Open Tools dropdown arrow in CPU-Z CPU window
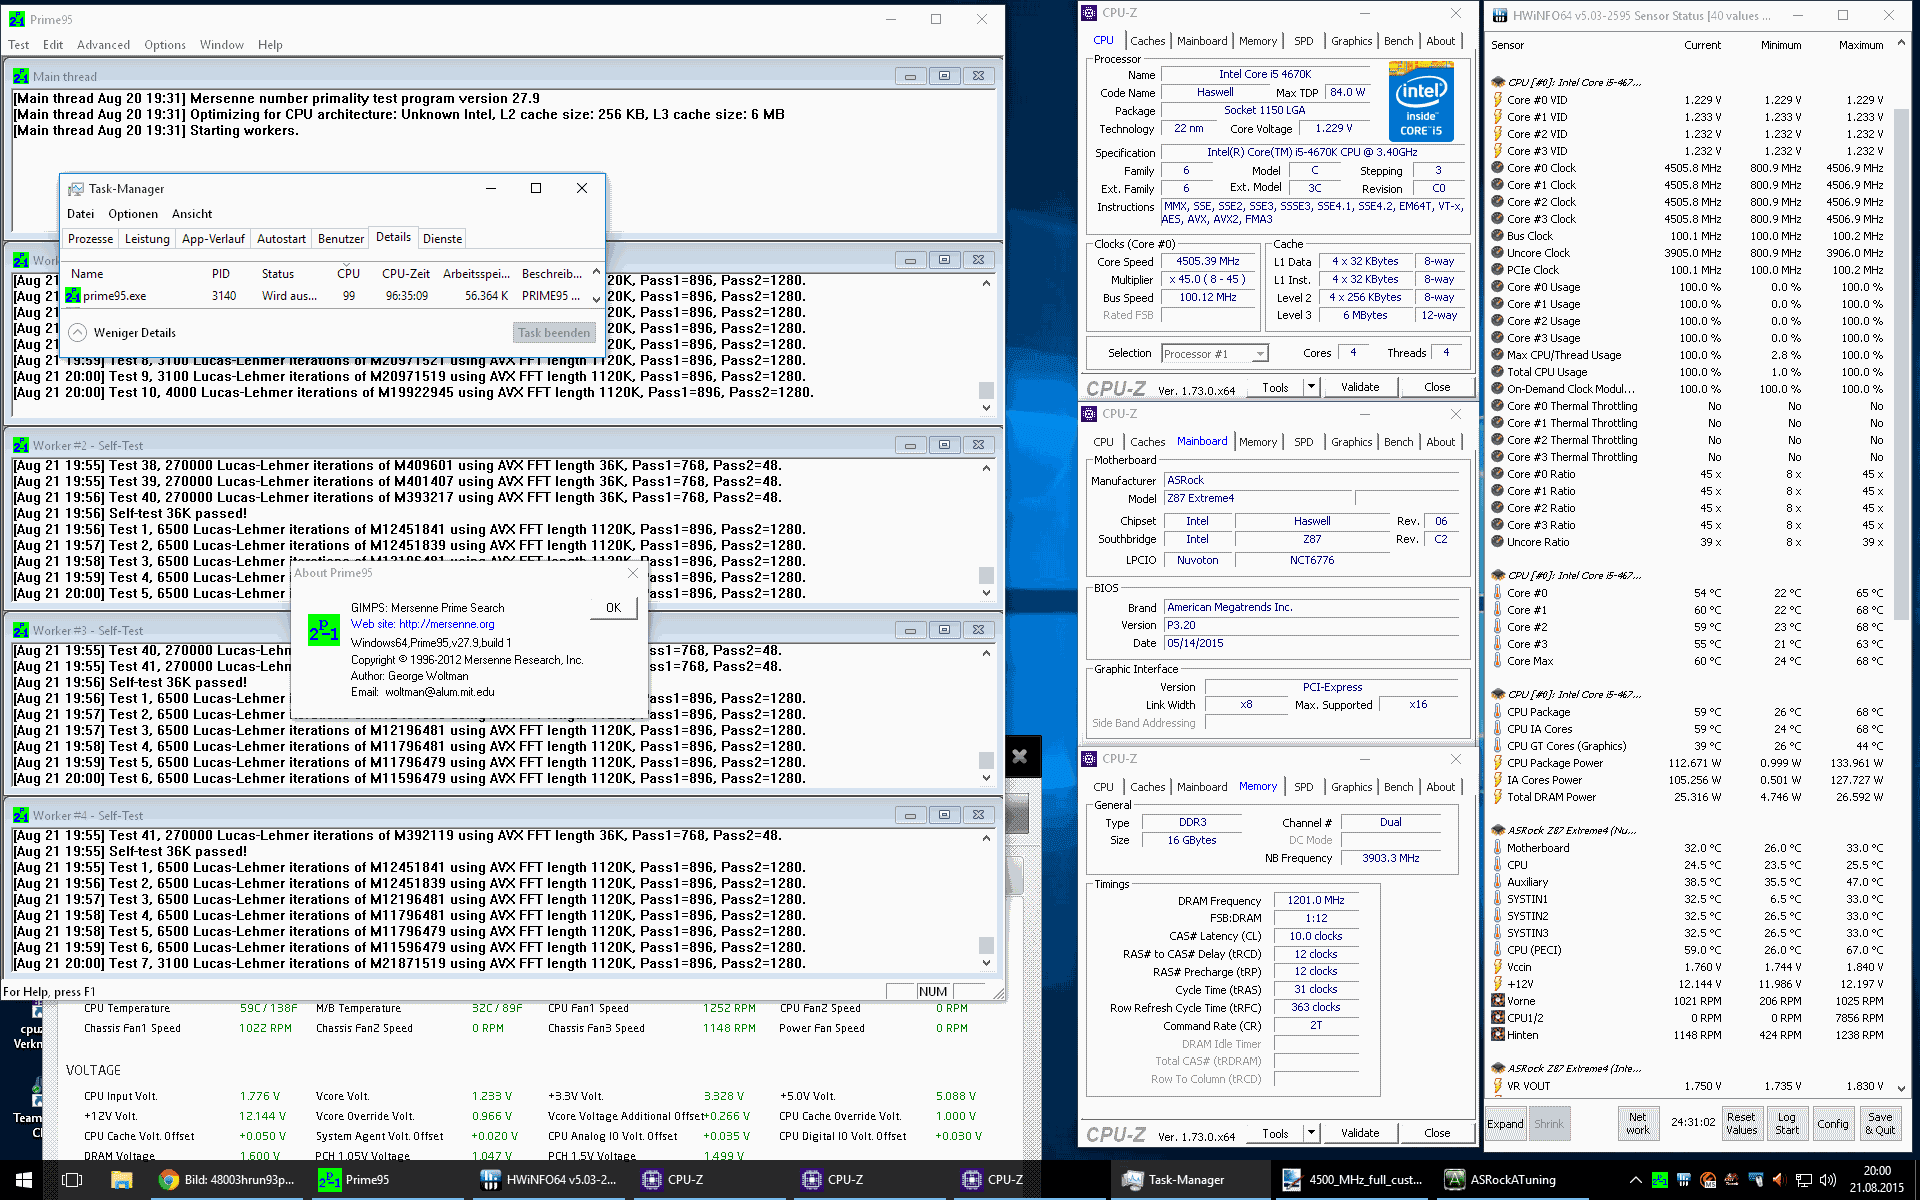1920x1200 pixels. point(1311,387)
